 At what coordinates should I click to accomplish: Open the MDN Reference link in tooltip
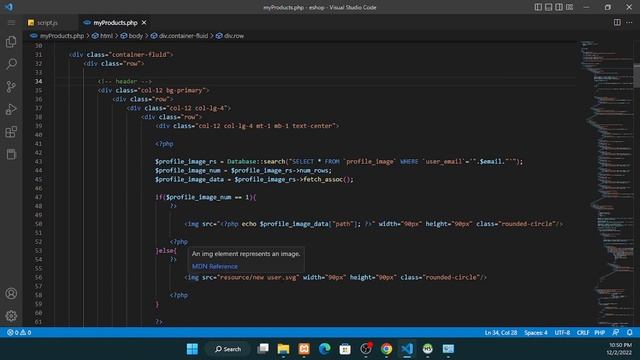[x=215, y=266]
